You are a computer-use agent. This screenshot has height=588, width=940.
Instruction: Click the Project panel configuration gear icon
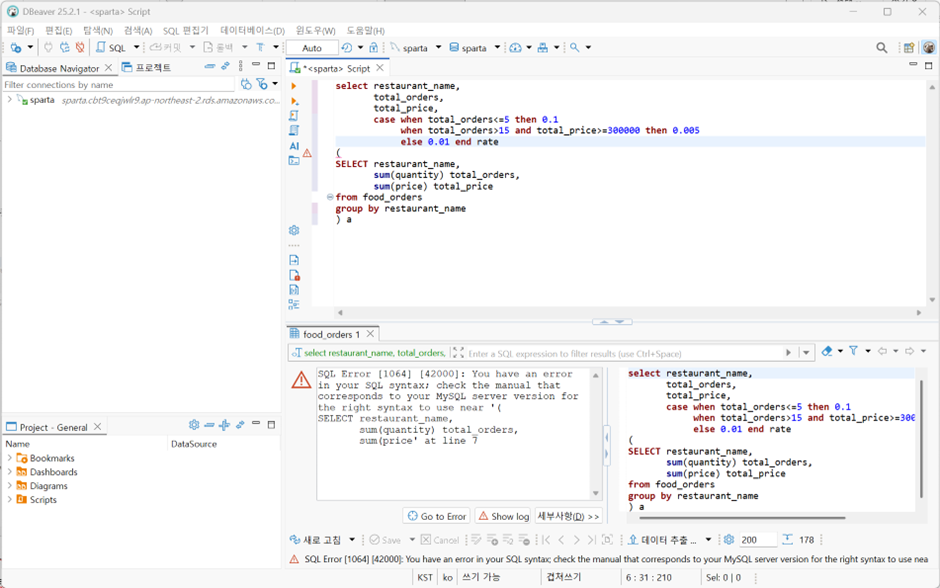(x=194, y=425)
